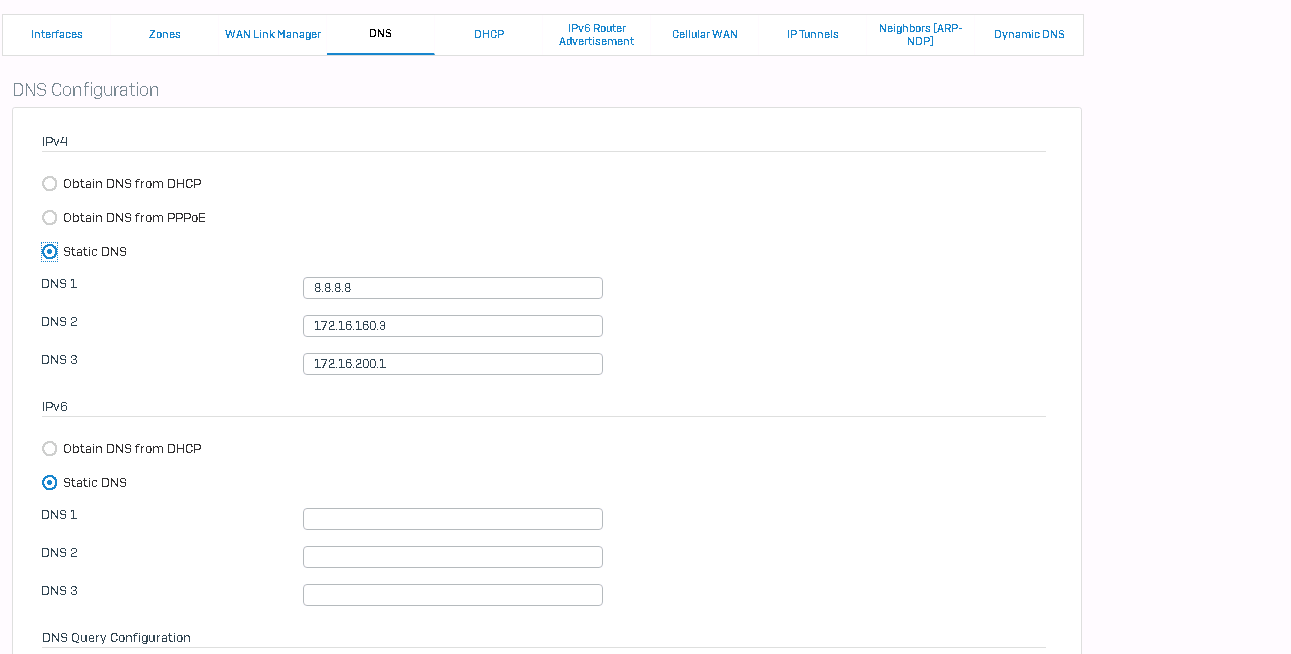Viewport: 1291px width, 654px height.
Task: Open the IP Tunnels tab
Action: [x=813, y=34]
